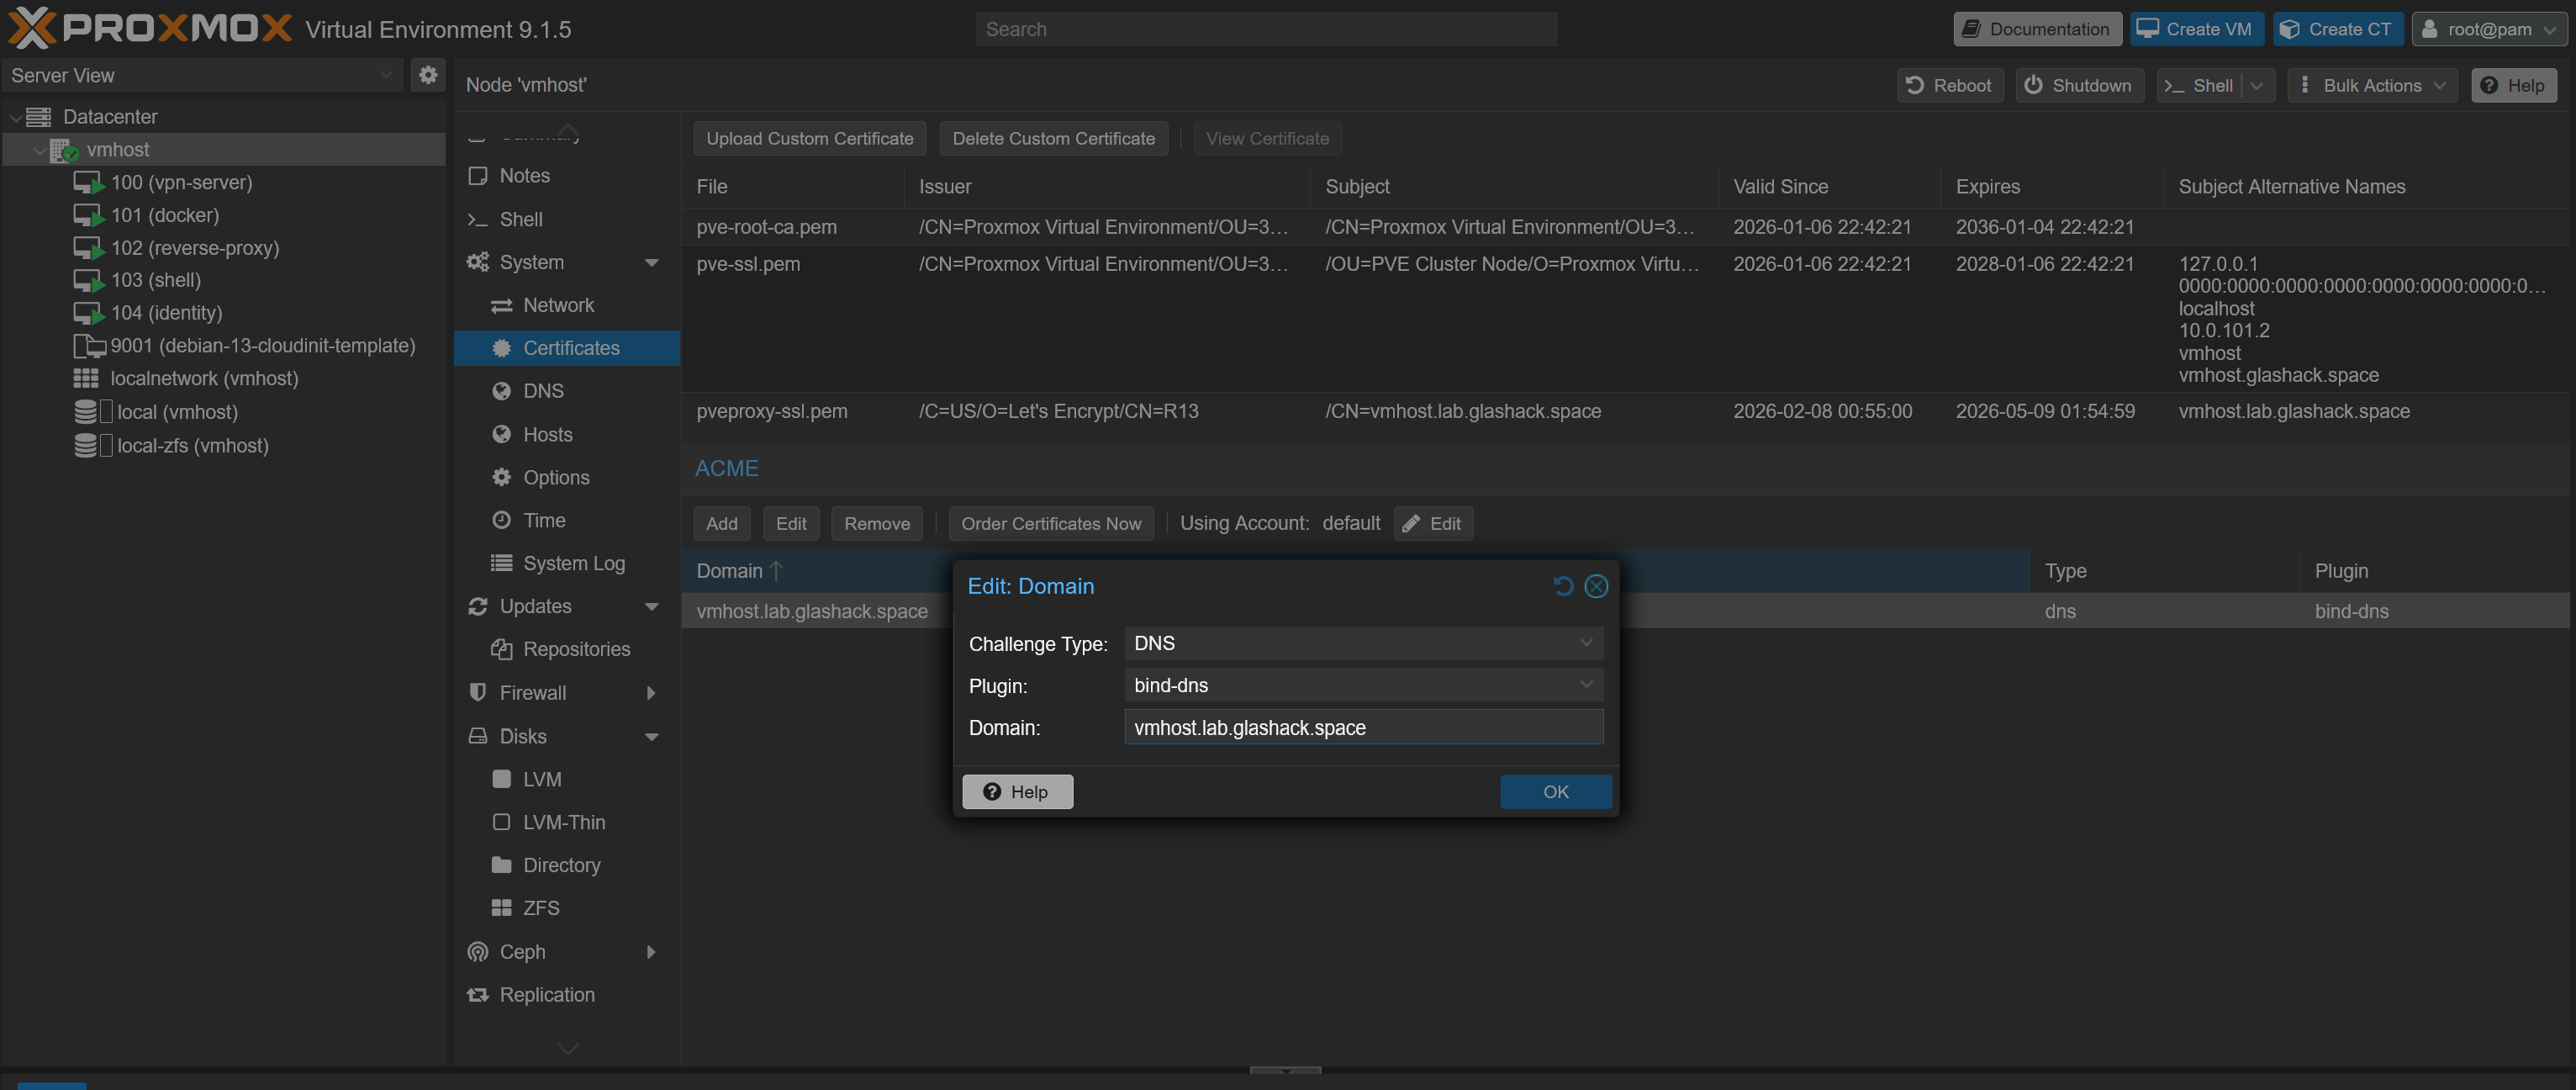Image resolution: width=2576 pixels, height=1090 pixels.
Task: Open the System Log menu entry
Action: pos(573,563)
